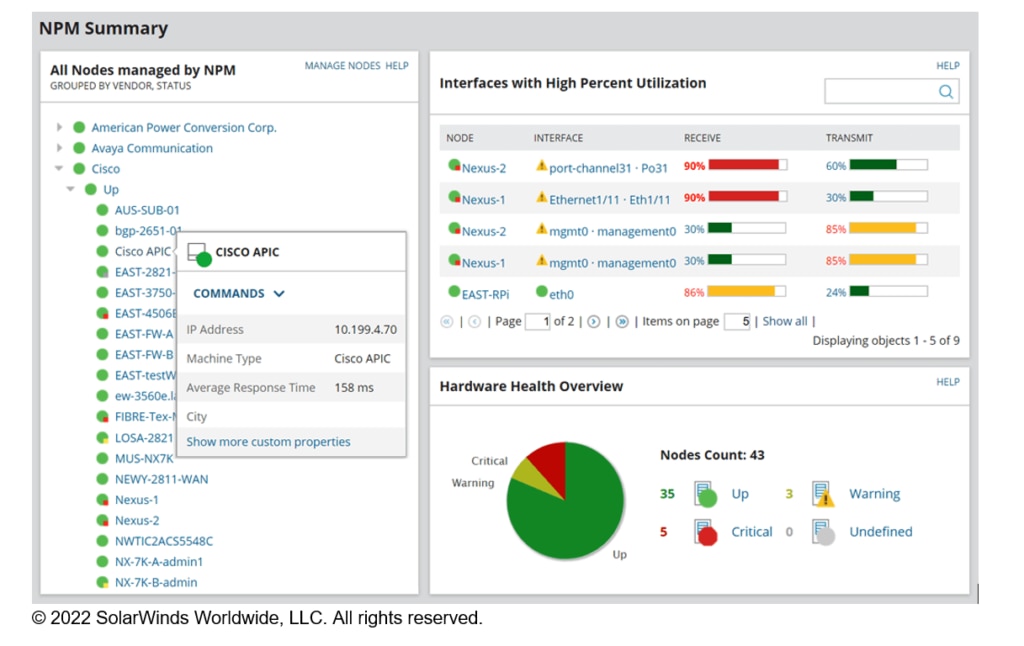This screenshot has width=1024, height=646.
Task: Expand American Power Conversion Corp. group
Action: pos(59,127)
